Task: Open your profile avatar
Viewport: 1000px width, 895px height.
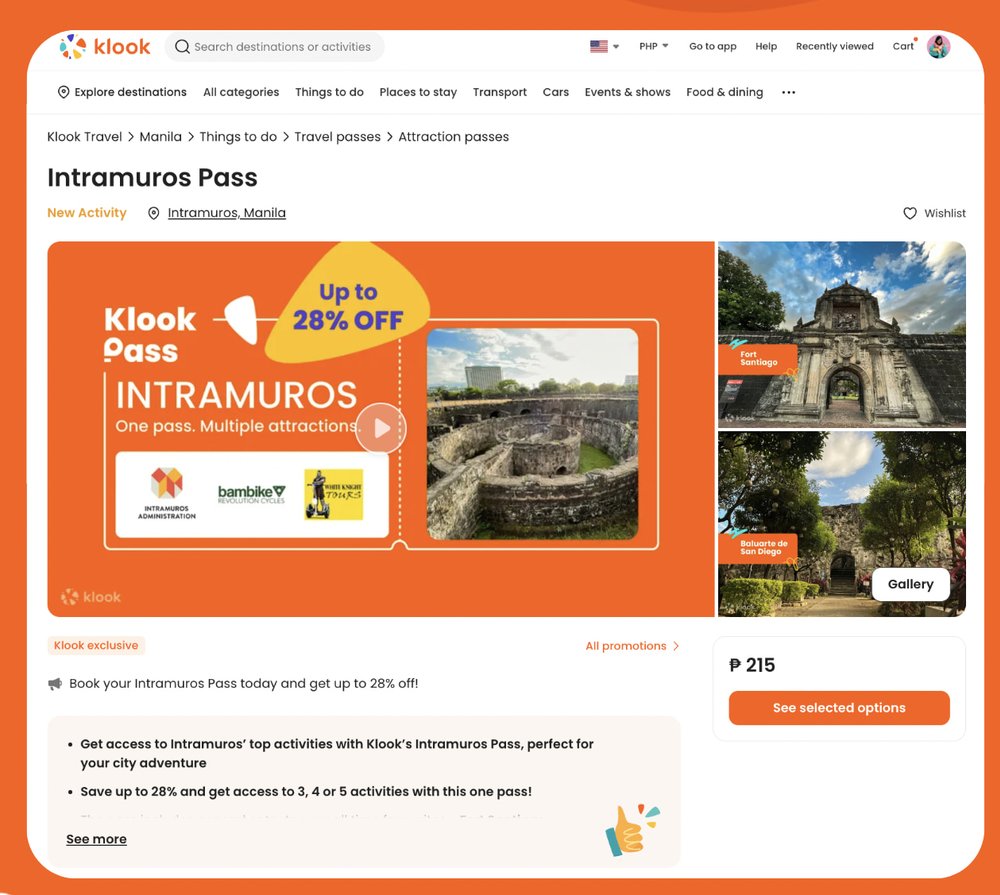Action: click(938, 46)
